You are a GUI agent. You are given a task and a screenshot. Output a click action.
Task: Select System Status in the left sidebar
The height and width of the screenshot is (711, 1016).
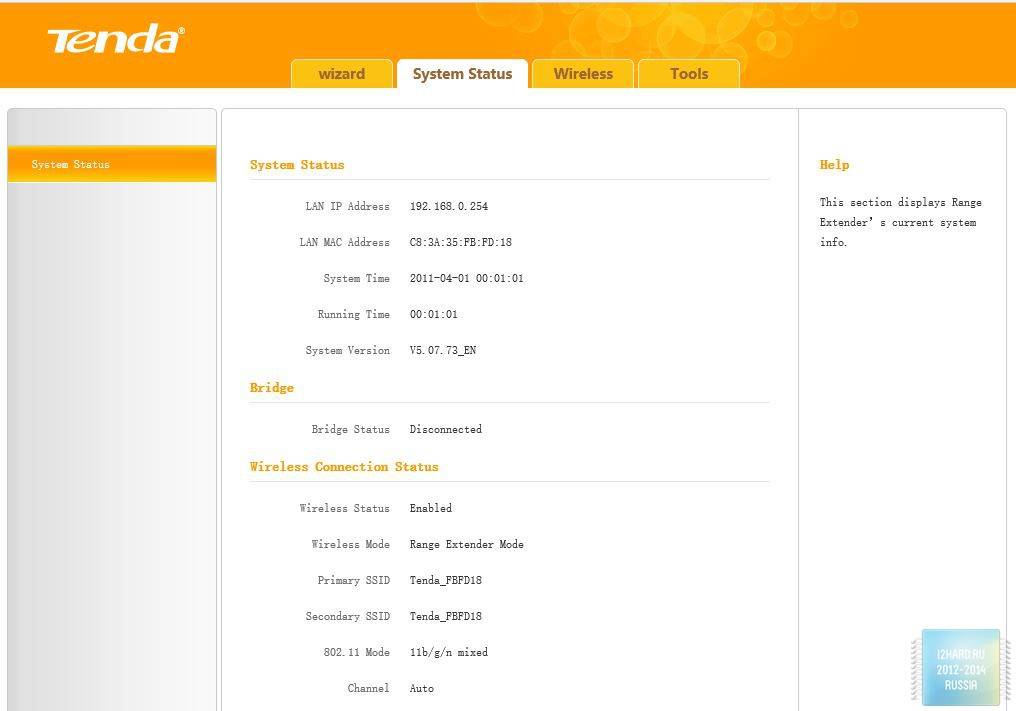71,164
